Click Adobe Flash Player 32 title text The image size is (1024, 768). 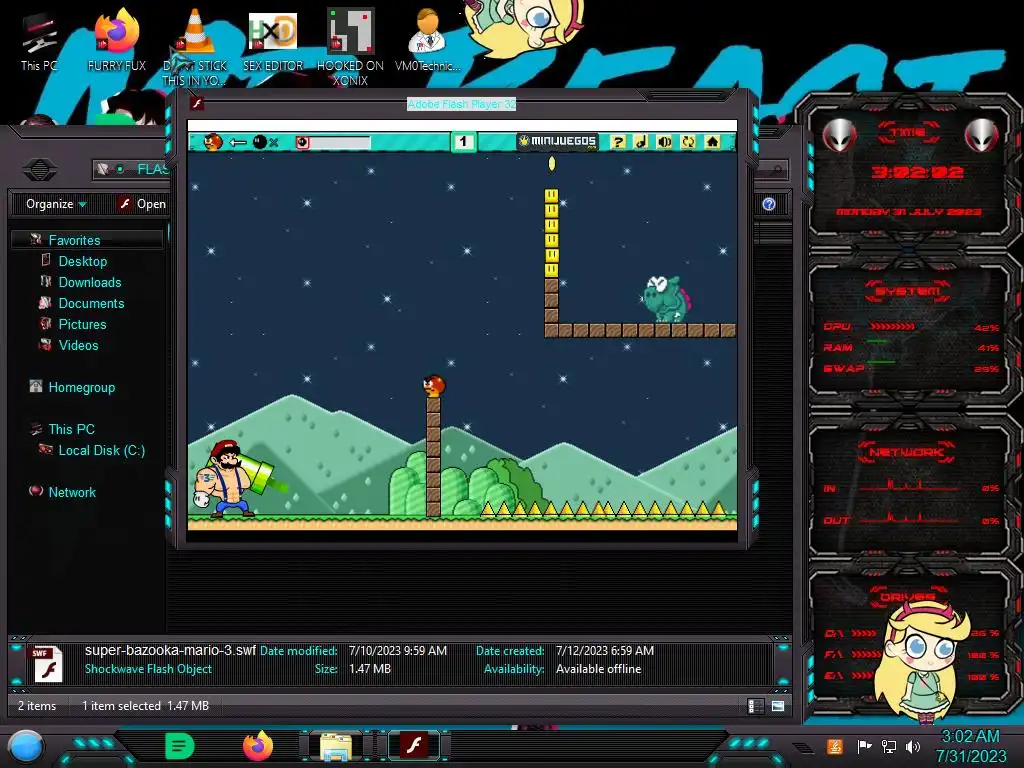[x=461, y=104]
